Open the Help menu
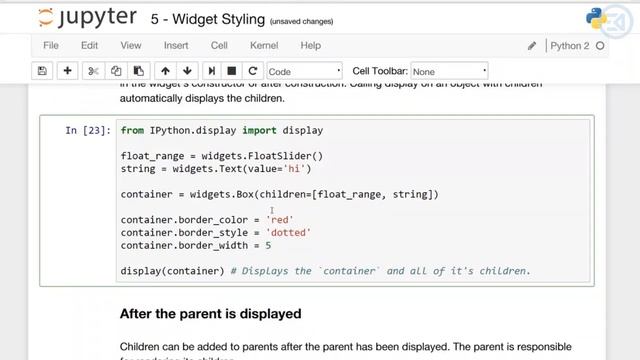This screenshot has width=640, height=360. coord(311,45)
